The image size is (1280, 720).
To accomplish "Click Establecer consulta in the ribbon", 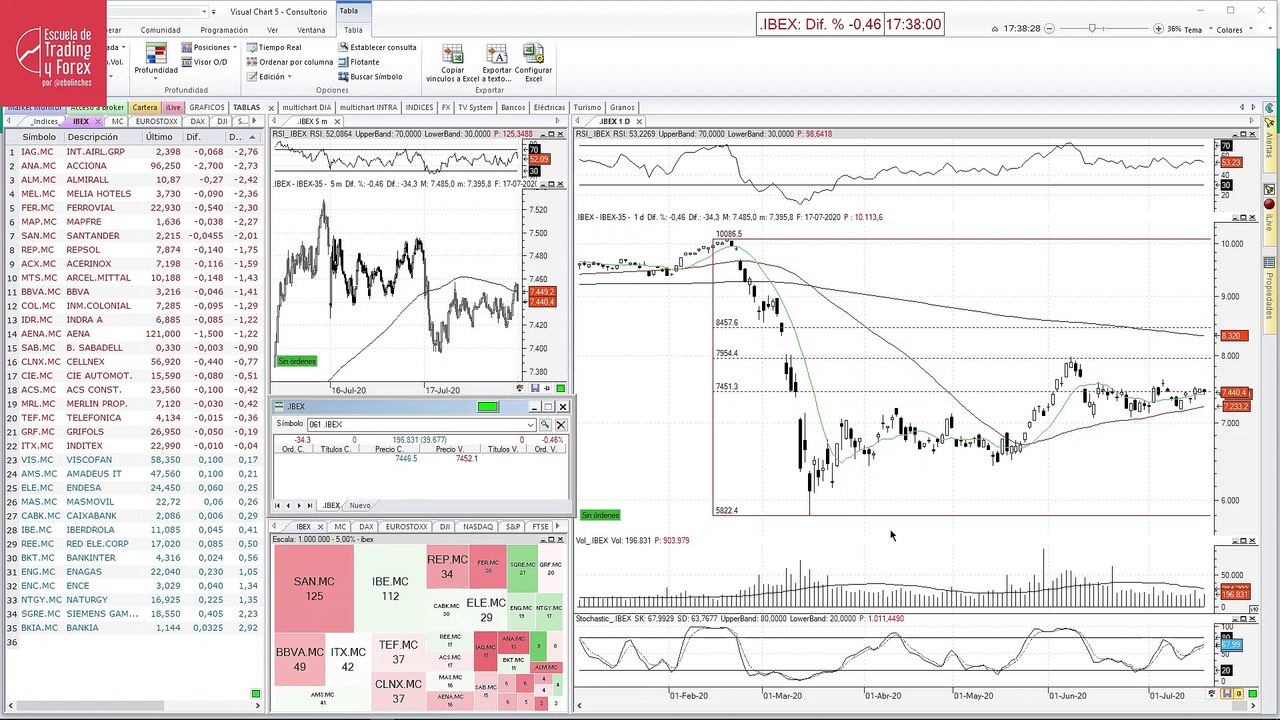I will 377,47.
